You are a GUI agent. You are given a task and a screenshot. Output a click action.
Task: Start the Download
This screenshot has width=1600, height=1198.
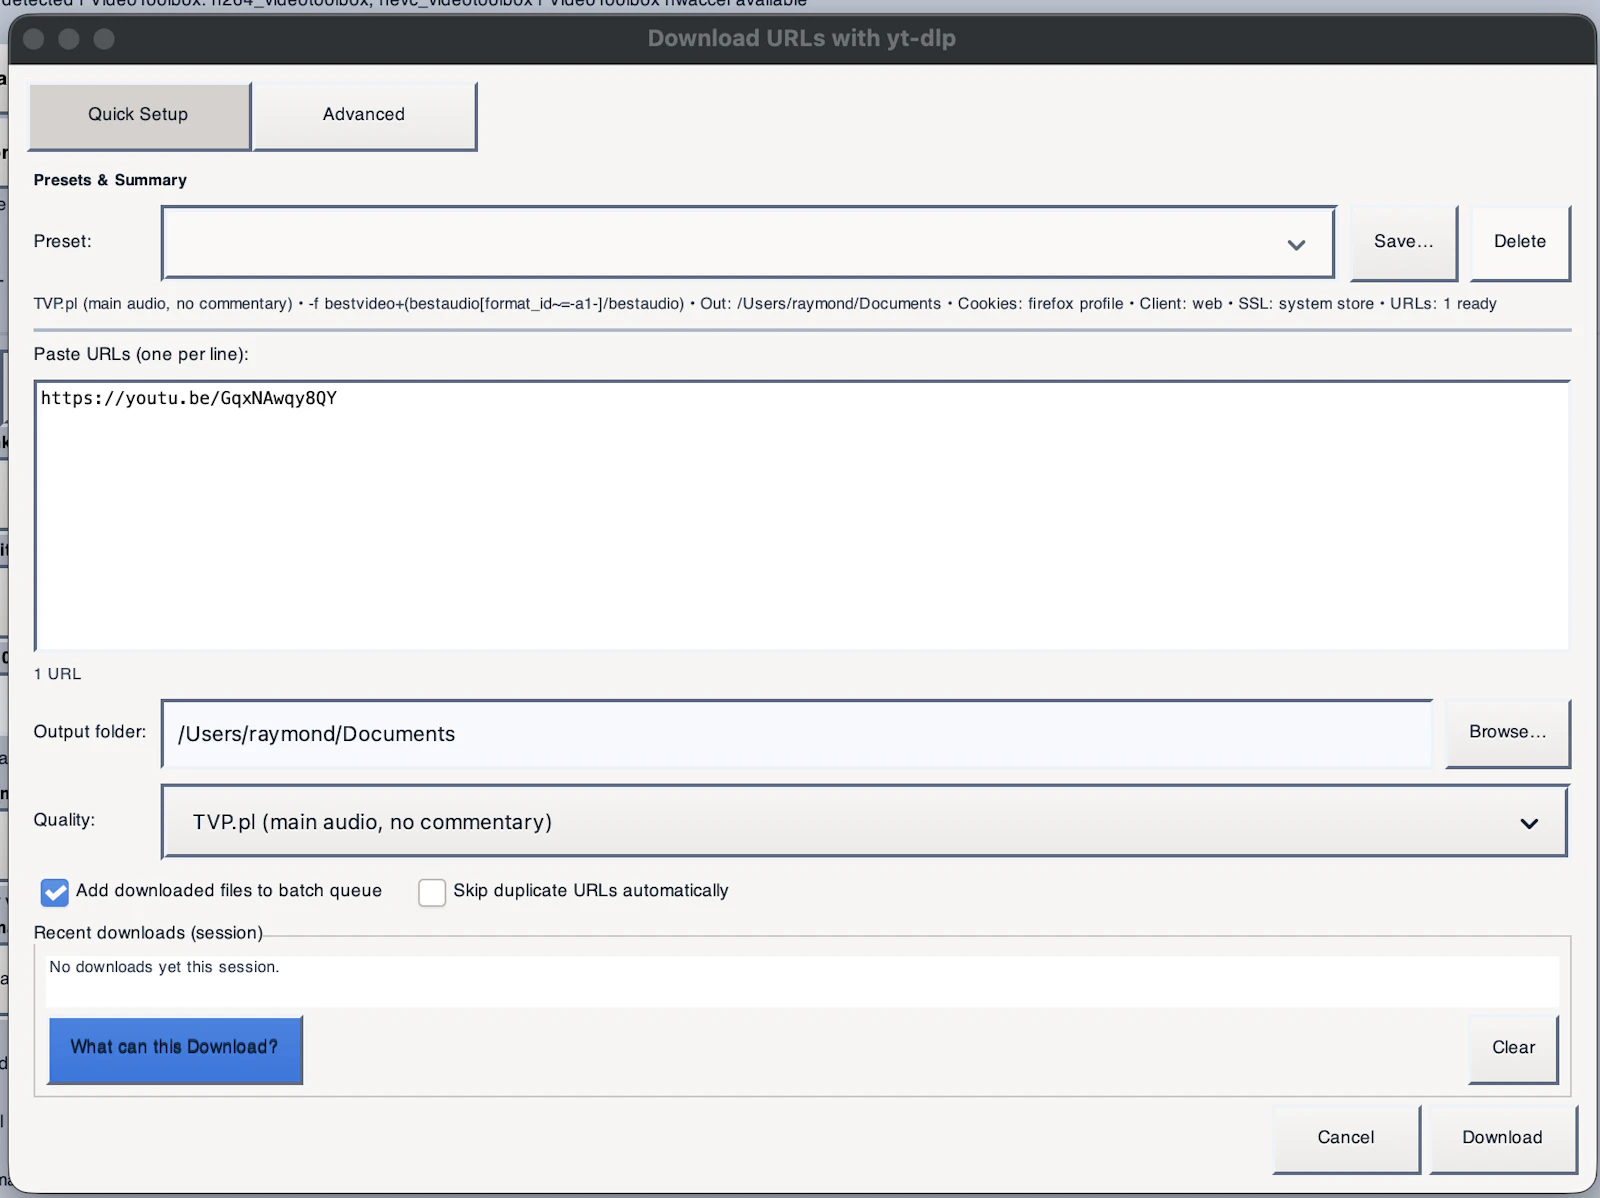point(1502,1139)
